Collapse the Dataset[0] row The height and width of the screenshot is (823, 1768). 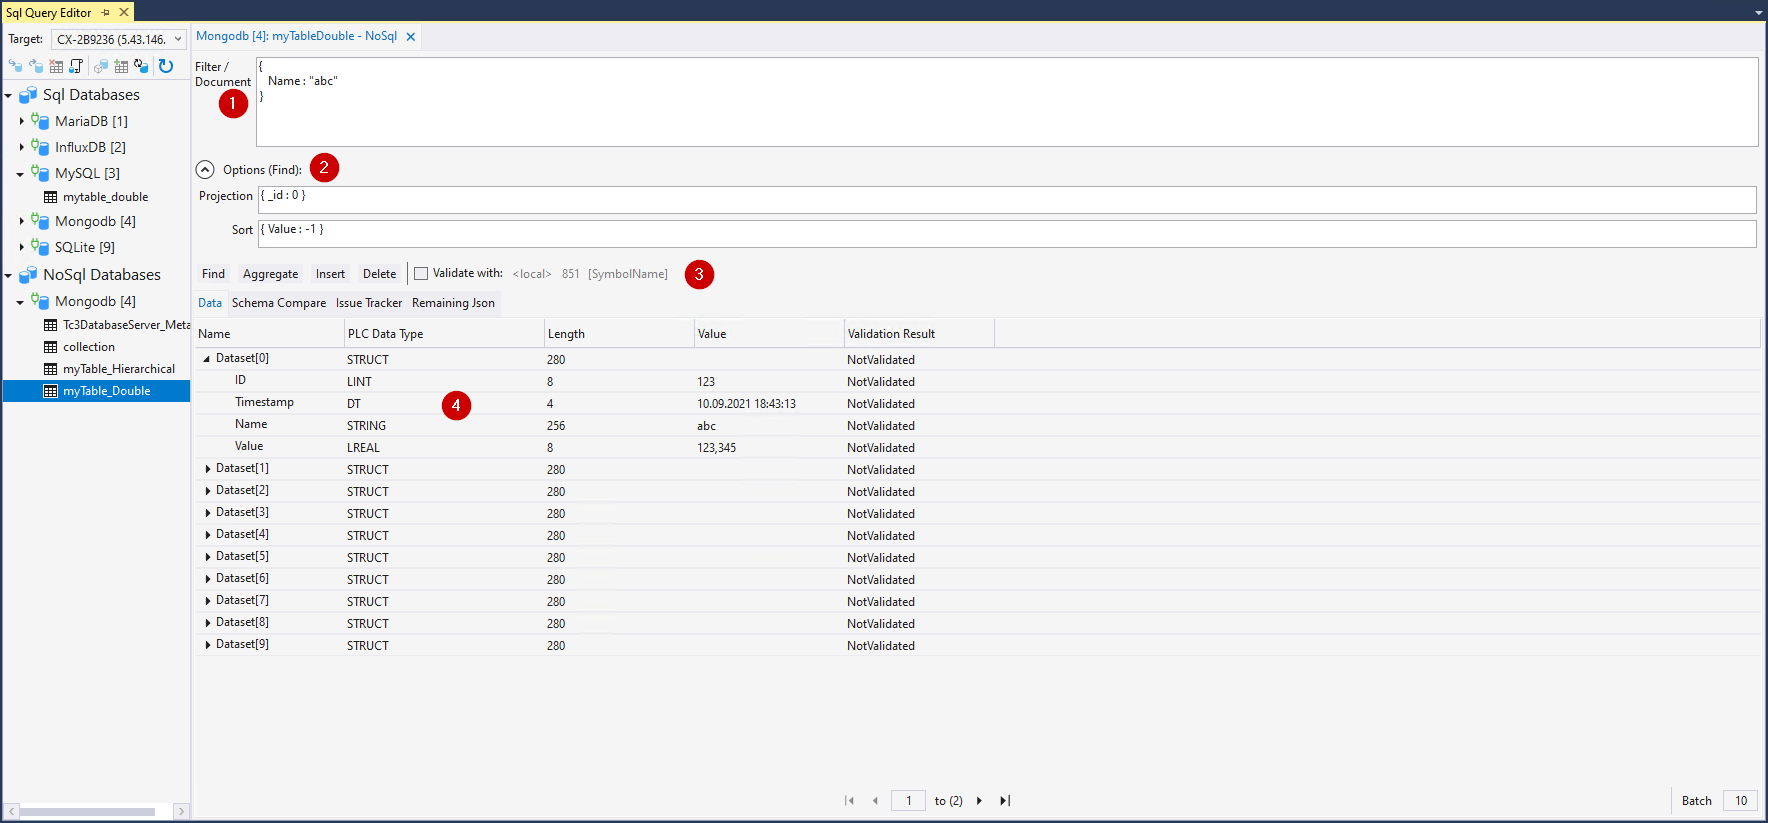click(x=207, y=359)
